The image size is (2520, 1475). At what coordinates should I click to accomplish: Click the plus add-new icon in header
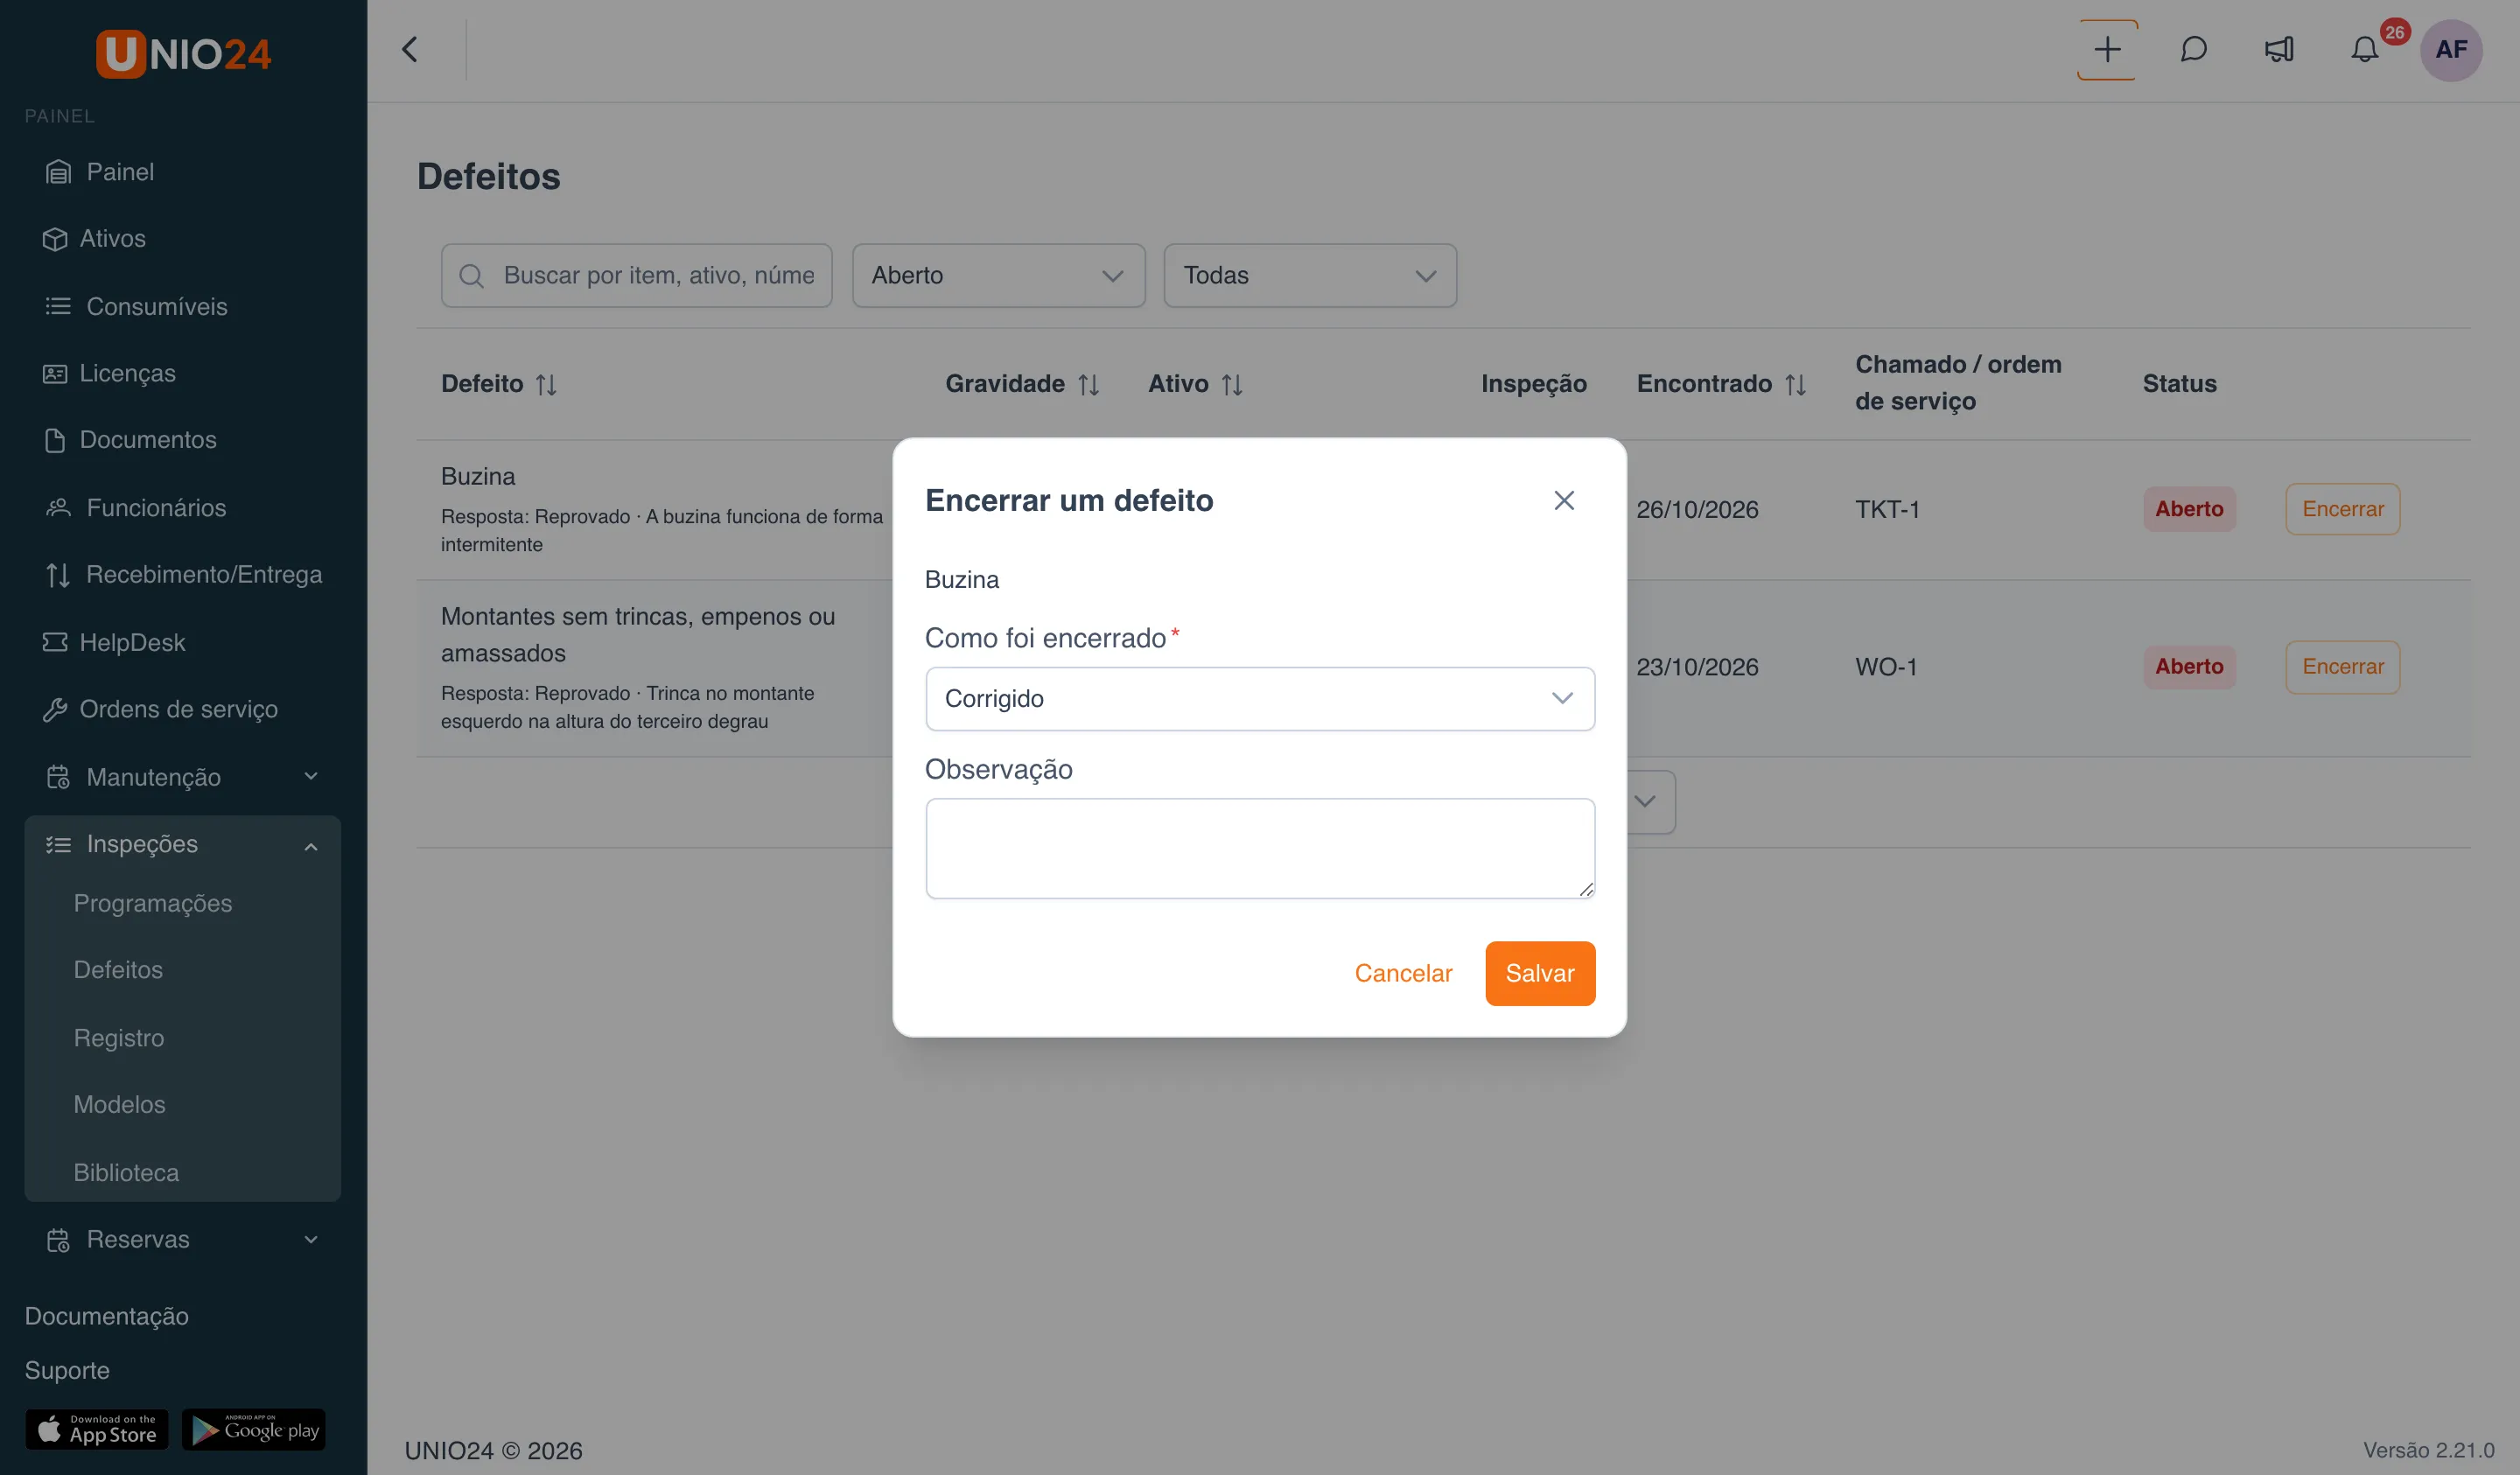tap(2106, 49)
